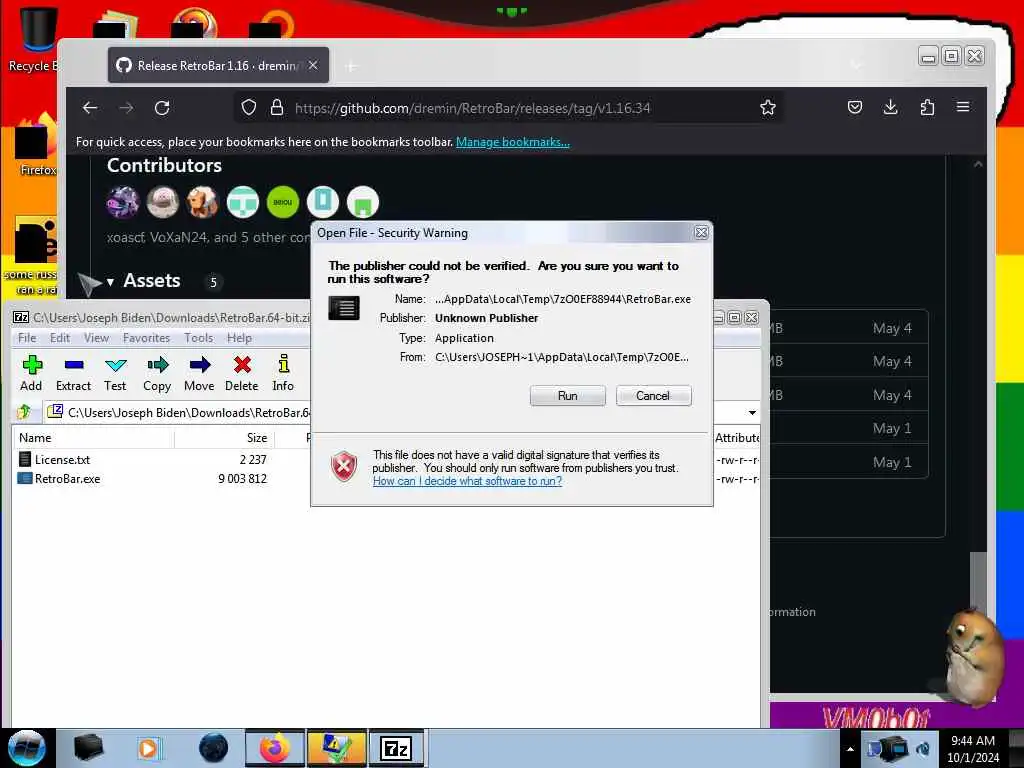Viewport: 1024px width, 768px height.
Task: Click size value 2 237
Action: [x=253, y=460]
